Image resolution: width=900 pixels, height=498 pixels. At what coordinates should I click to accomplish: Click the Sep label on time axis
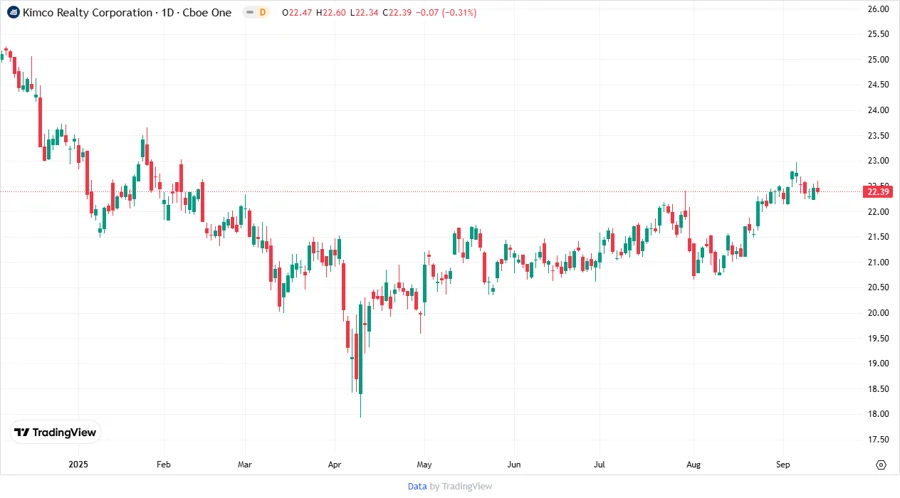(x=783, y=464)
